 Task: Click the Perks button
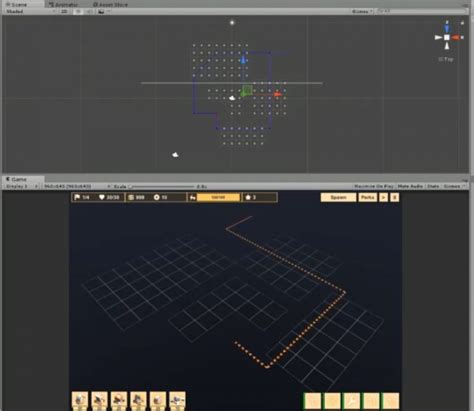point(367,197)
